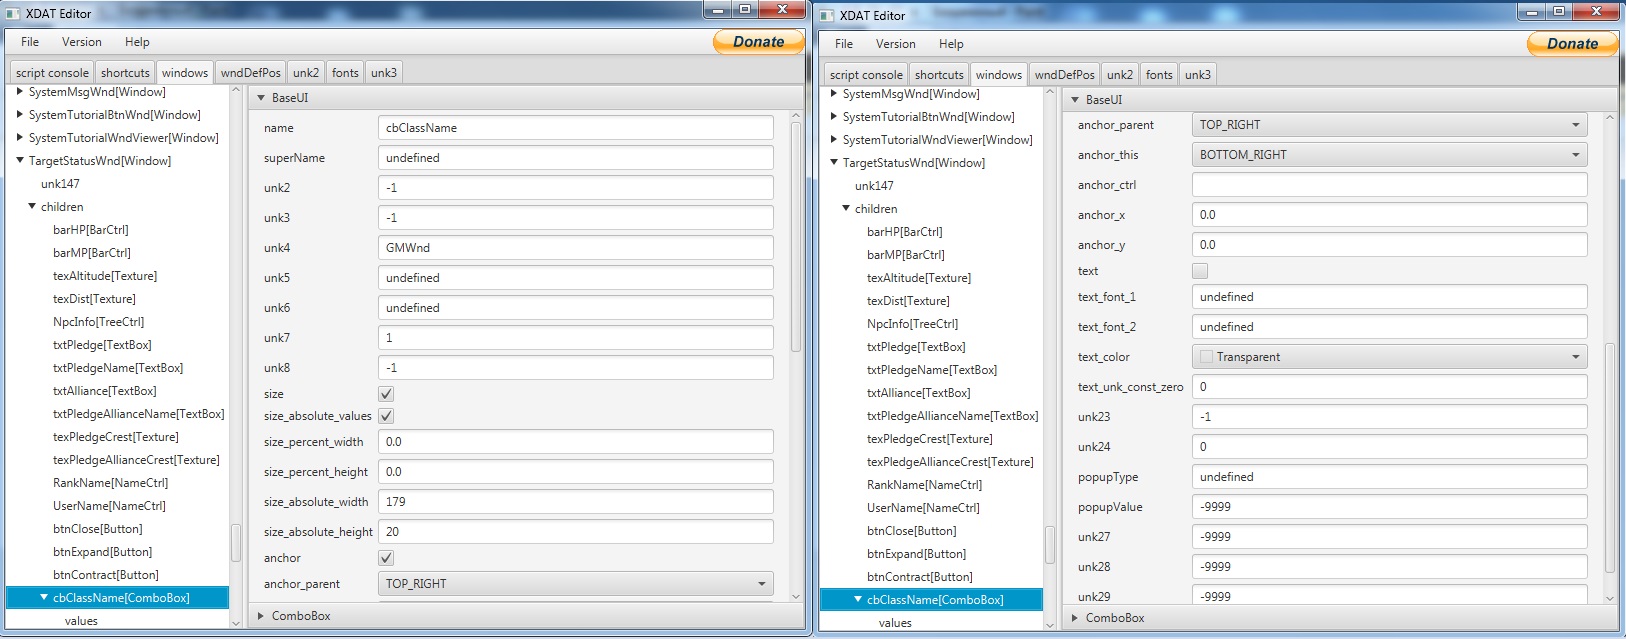Click the Transparent color swatch in text_color

[x=1206, y=357]
